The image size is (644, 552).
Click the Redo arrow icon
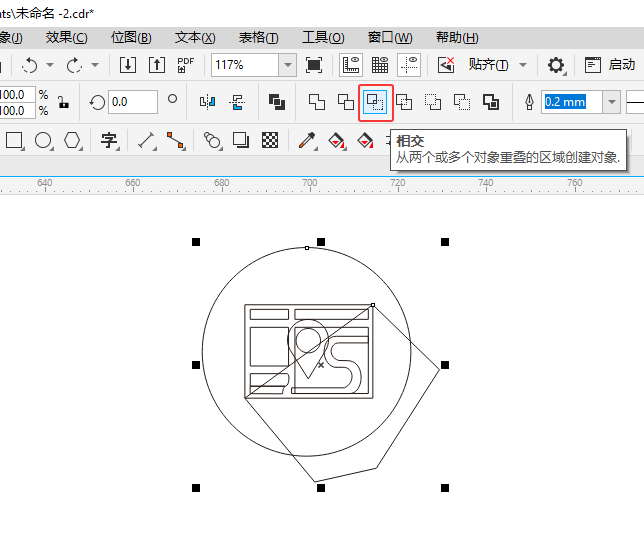coord(74,65)
